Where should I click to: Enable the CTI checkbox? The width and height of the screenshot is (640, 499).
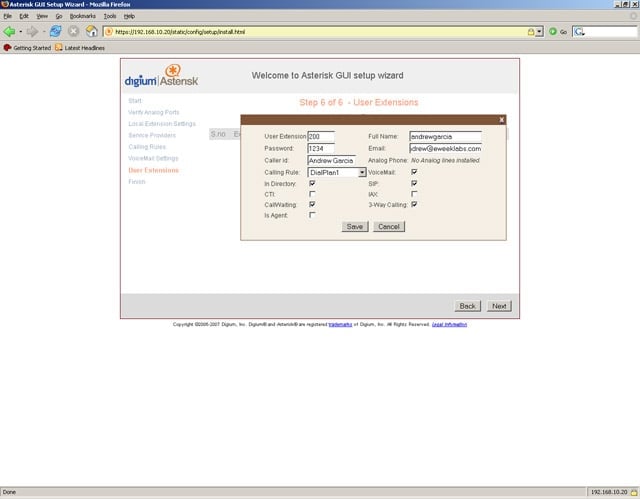(x=312, y=194)
